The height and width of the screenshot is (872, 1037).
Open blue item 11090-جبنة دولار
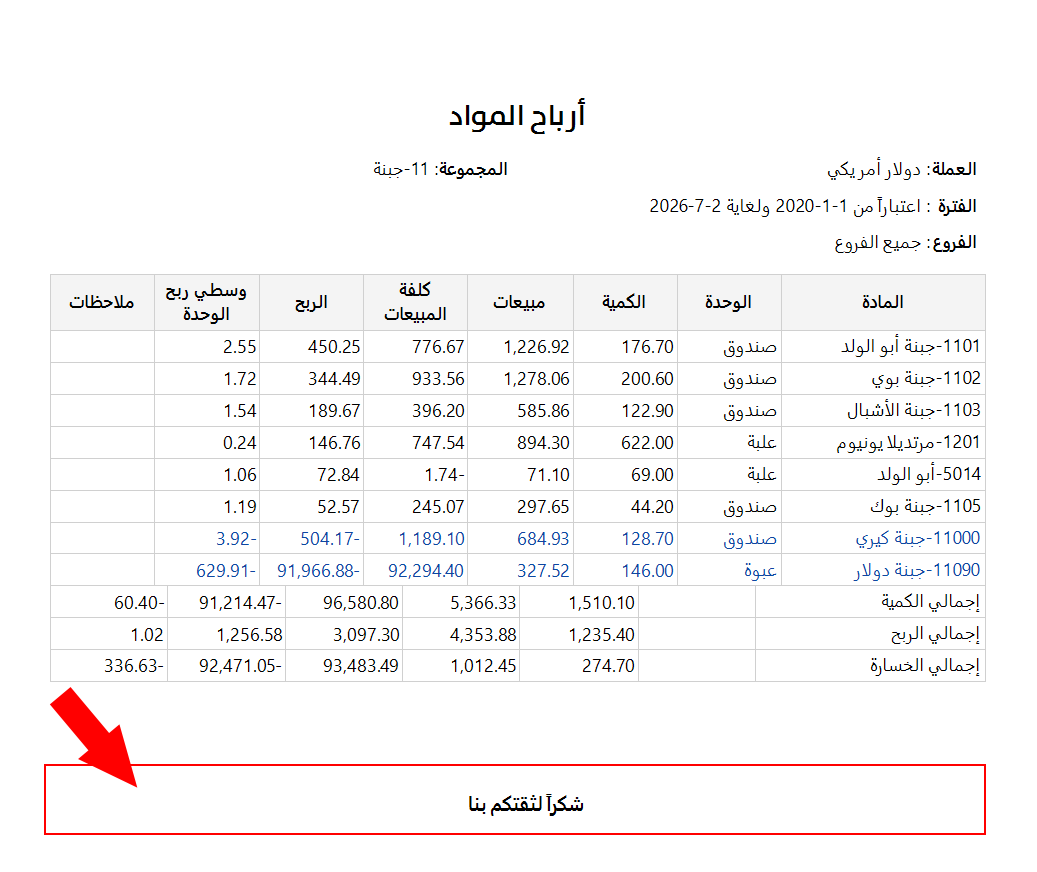(917, 571)
